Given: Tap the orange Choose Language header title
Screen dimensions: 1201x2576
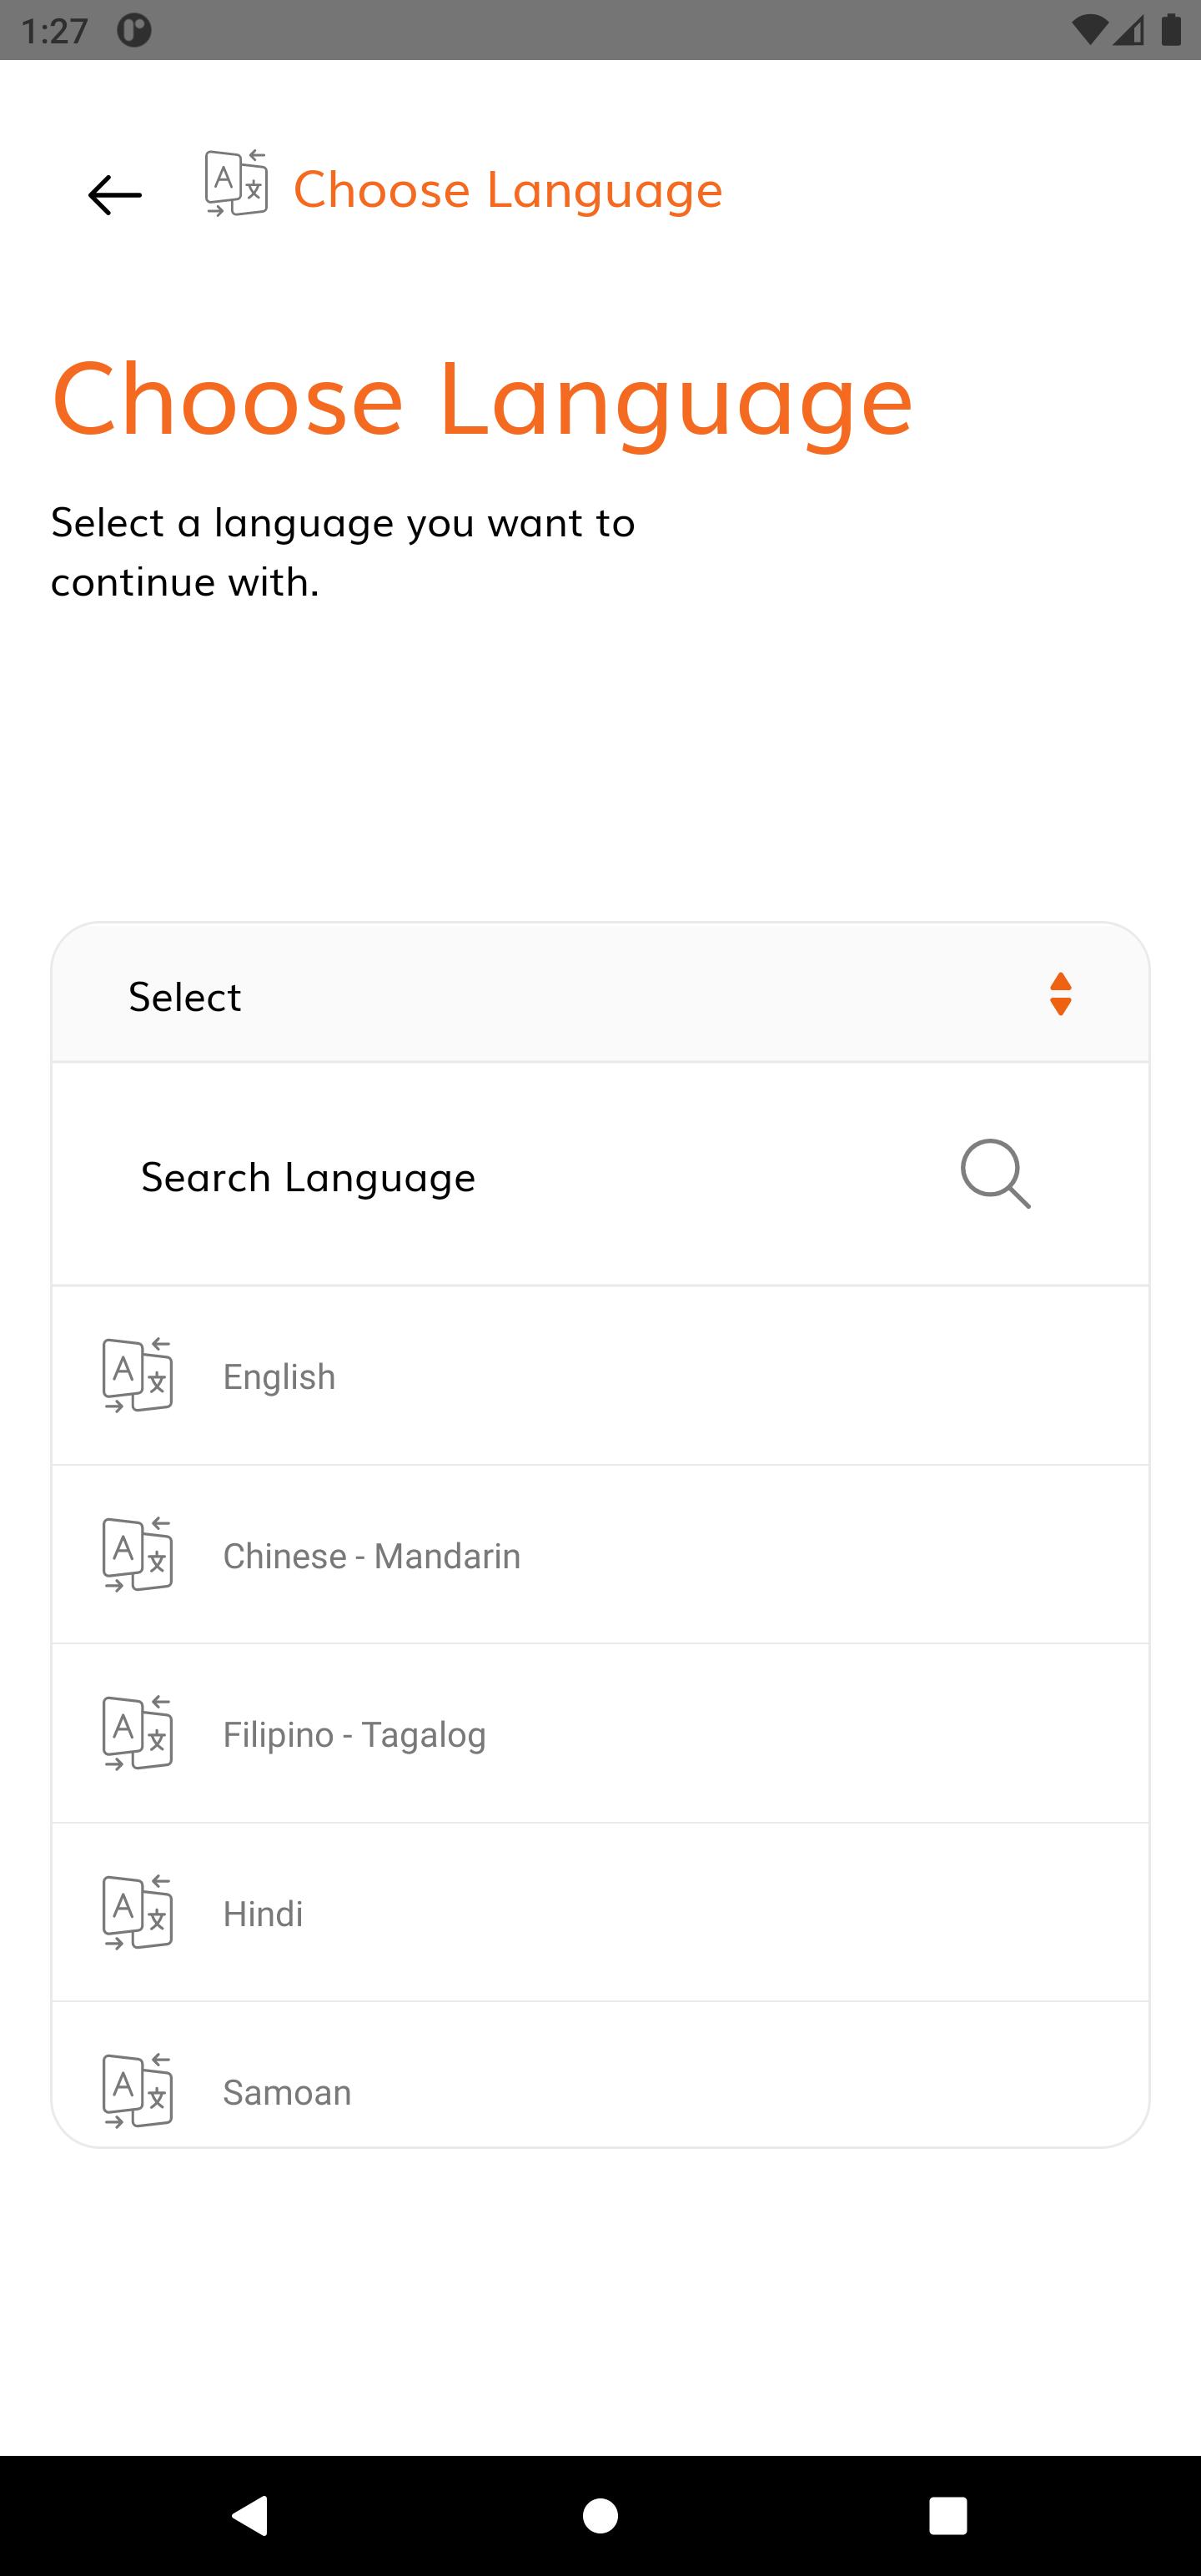Looking at the screenshot, I should coord(508,190).
